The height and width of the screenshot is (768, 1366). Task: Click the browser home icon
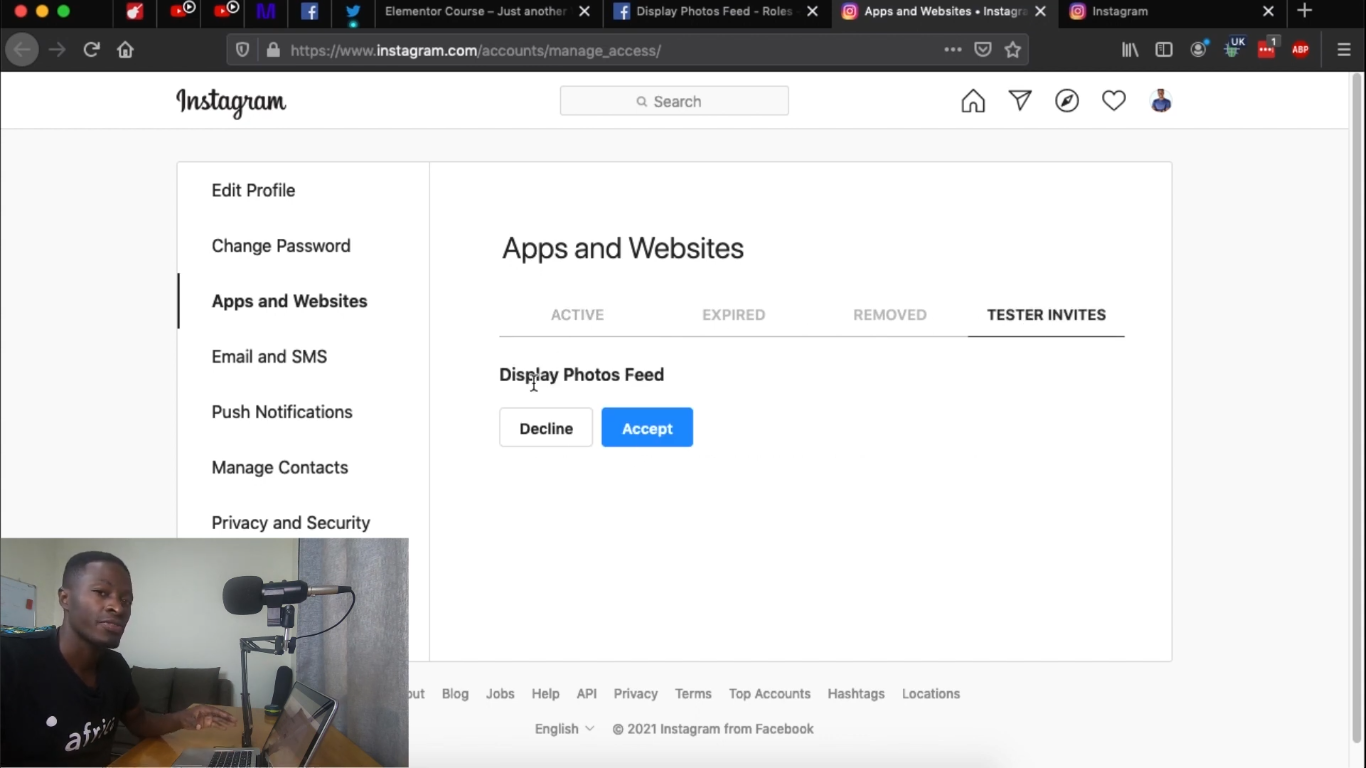click(125, 49)
